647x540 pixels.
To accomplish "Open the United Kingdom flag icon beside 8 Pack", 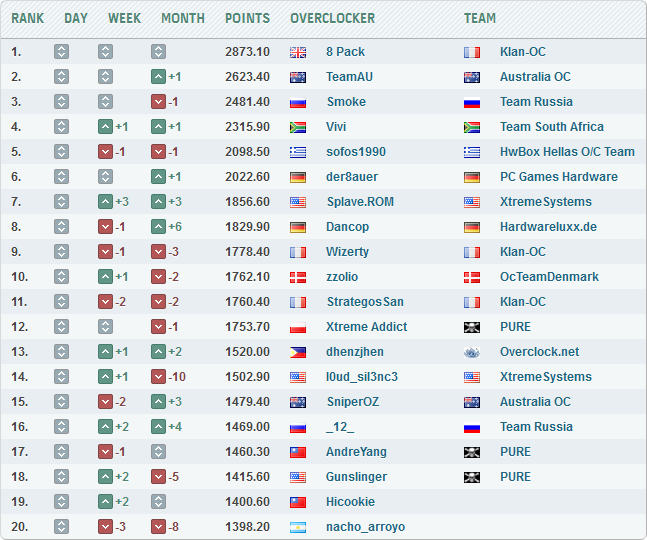I will pyautogui.click(x=298, y=52).
